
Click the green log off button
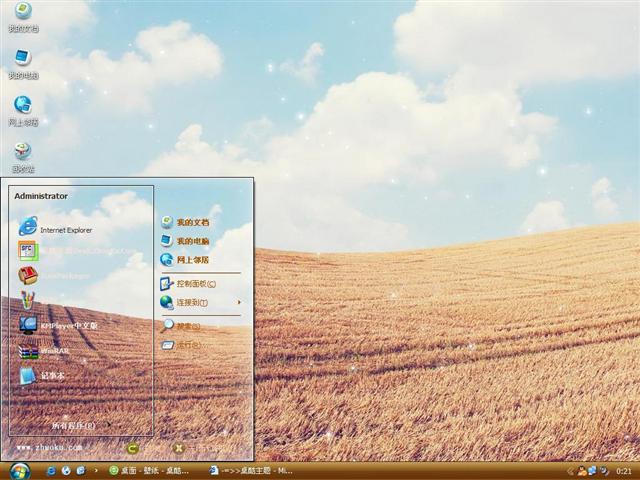pos(132,449)
